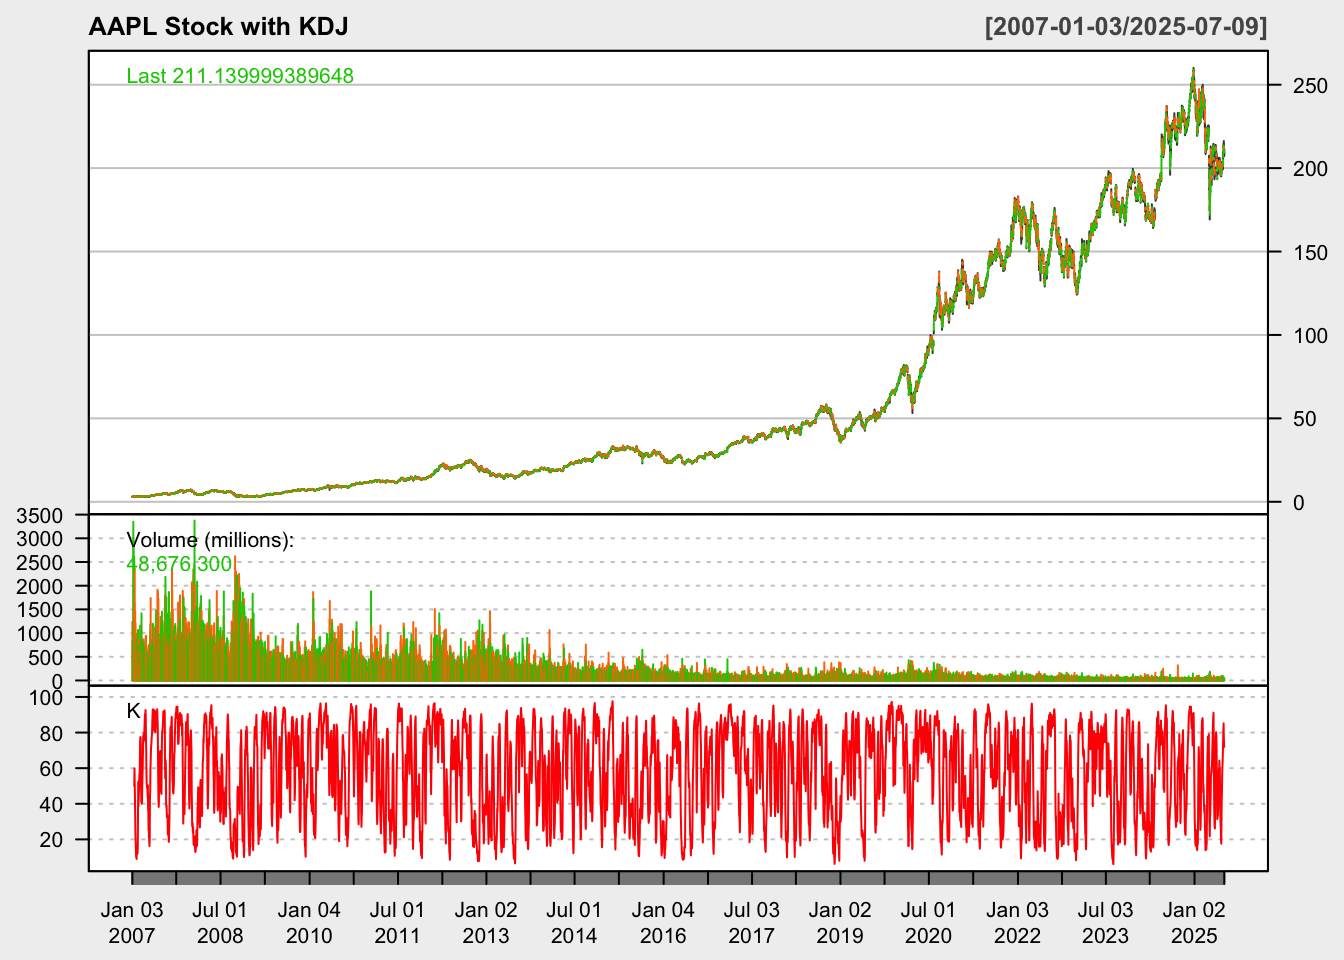Click the 2000 volume axis label
The height and width of the screenshot is (960, 1344).
(39, 587)
